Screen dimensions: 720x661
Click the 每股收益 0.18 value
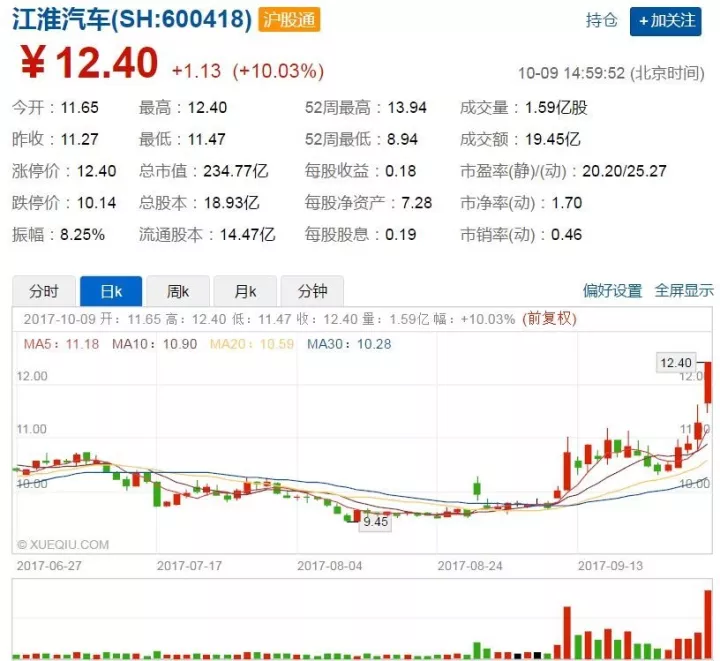pos(400,171)
